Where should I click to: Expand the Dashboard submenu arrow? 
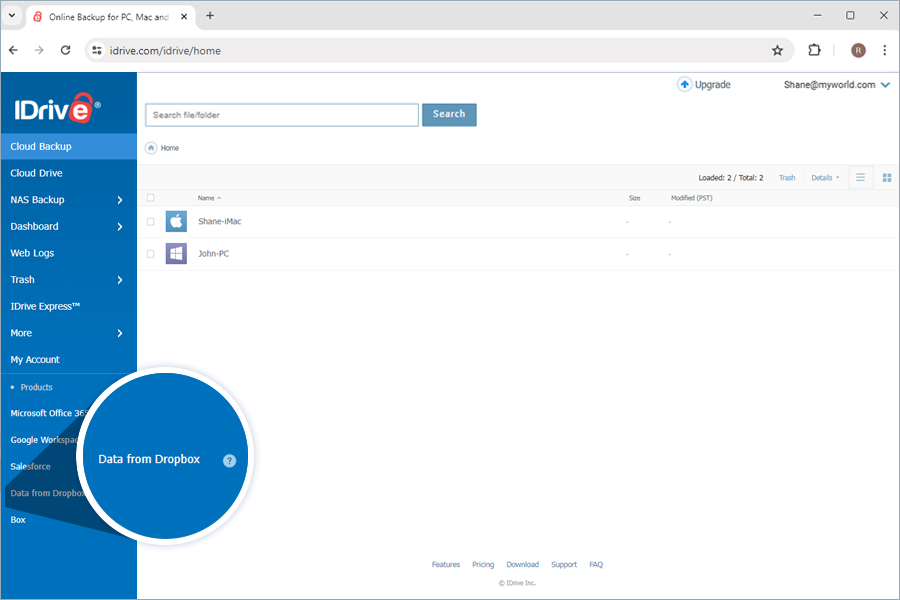(x=119, y=227)
